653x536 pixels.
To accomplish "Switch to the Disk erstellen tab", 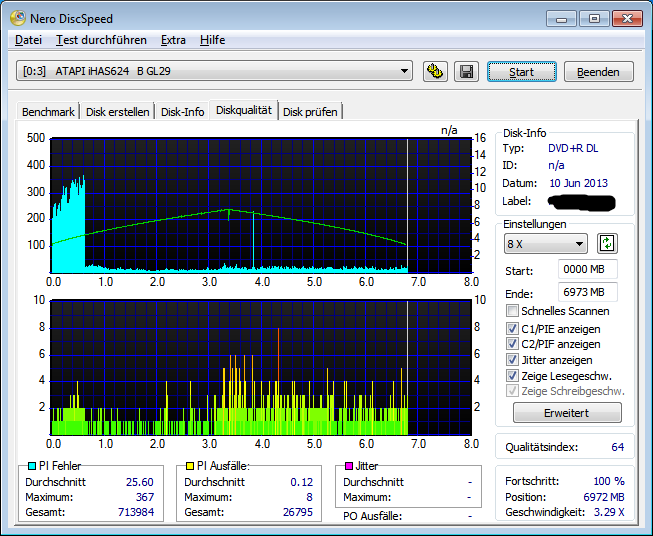I will pyautogui.click(x=117, y=112).
